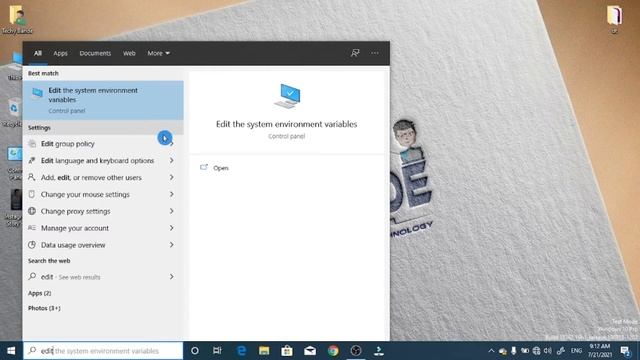Click the network globe icon in tray
This screenshot has width=640, height=360.
536,351
